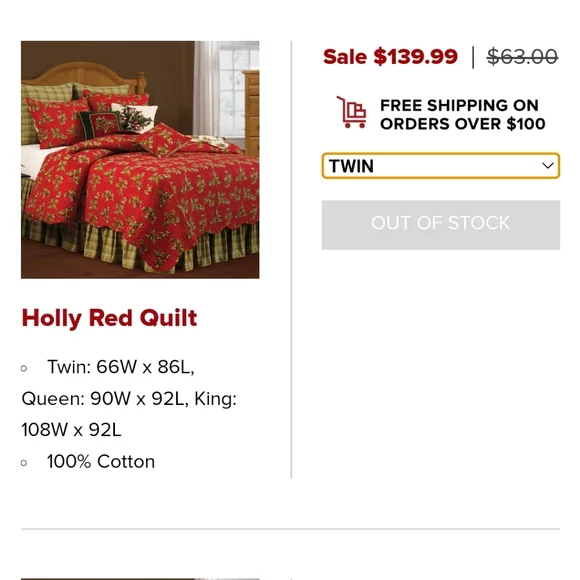Click the 108W x 92L King size line
The width and height of the screenshot is (580, 580).
[x=71, y=430]
